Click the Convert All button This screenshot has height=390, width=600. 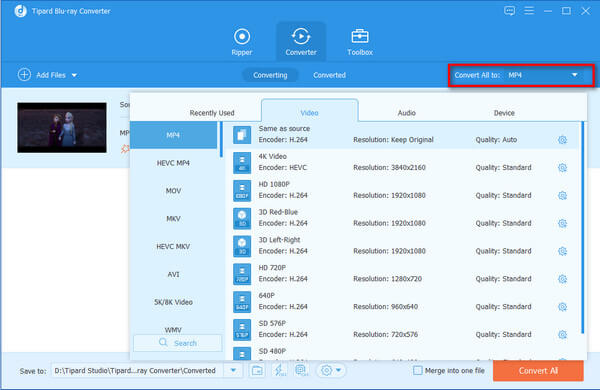[538, 370]
